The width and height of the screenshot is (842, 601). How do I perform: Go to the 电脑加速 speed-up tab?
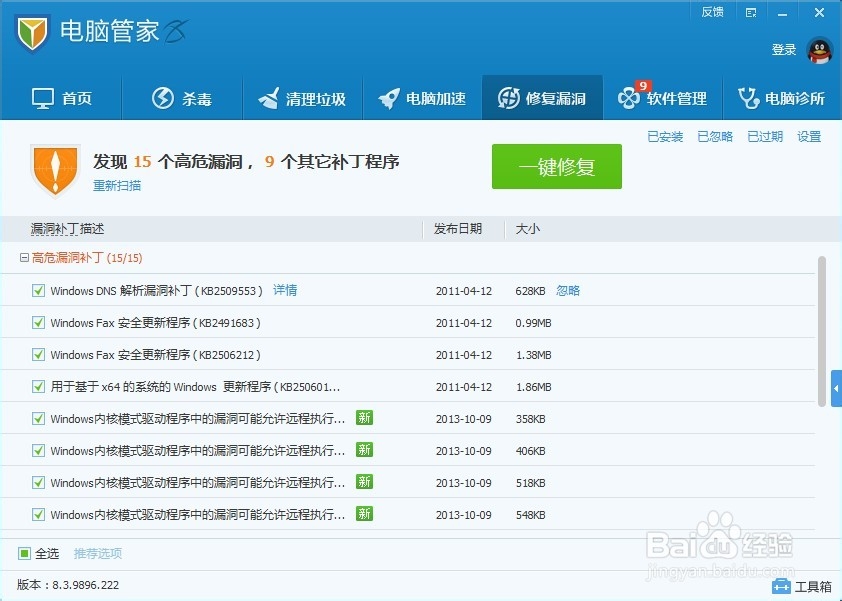pyautogui.click(x=422, y=98)
